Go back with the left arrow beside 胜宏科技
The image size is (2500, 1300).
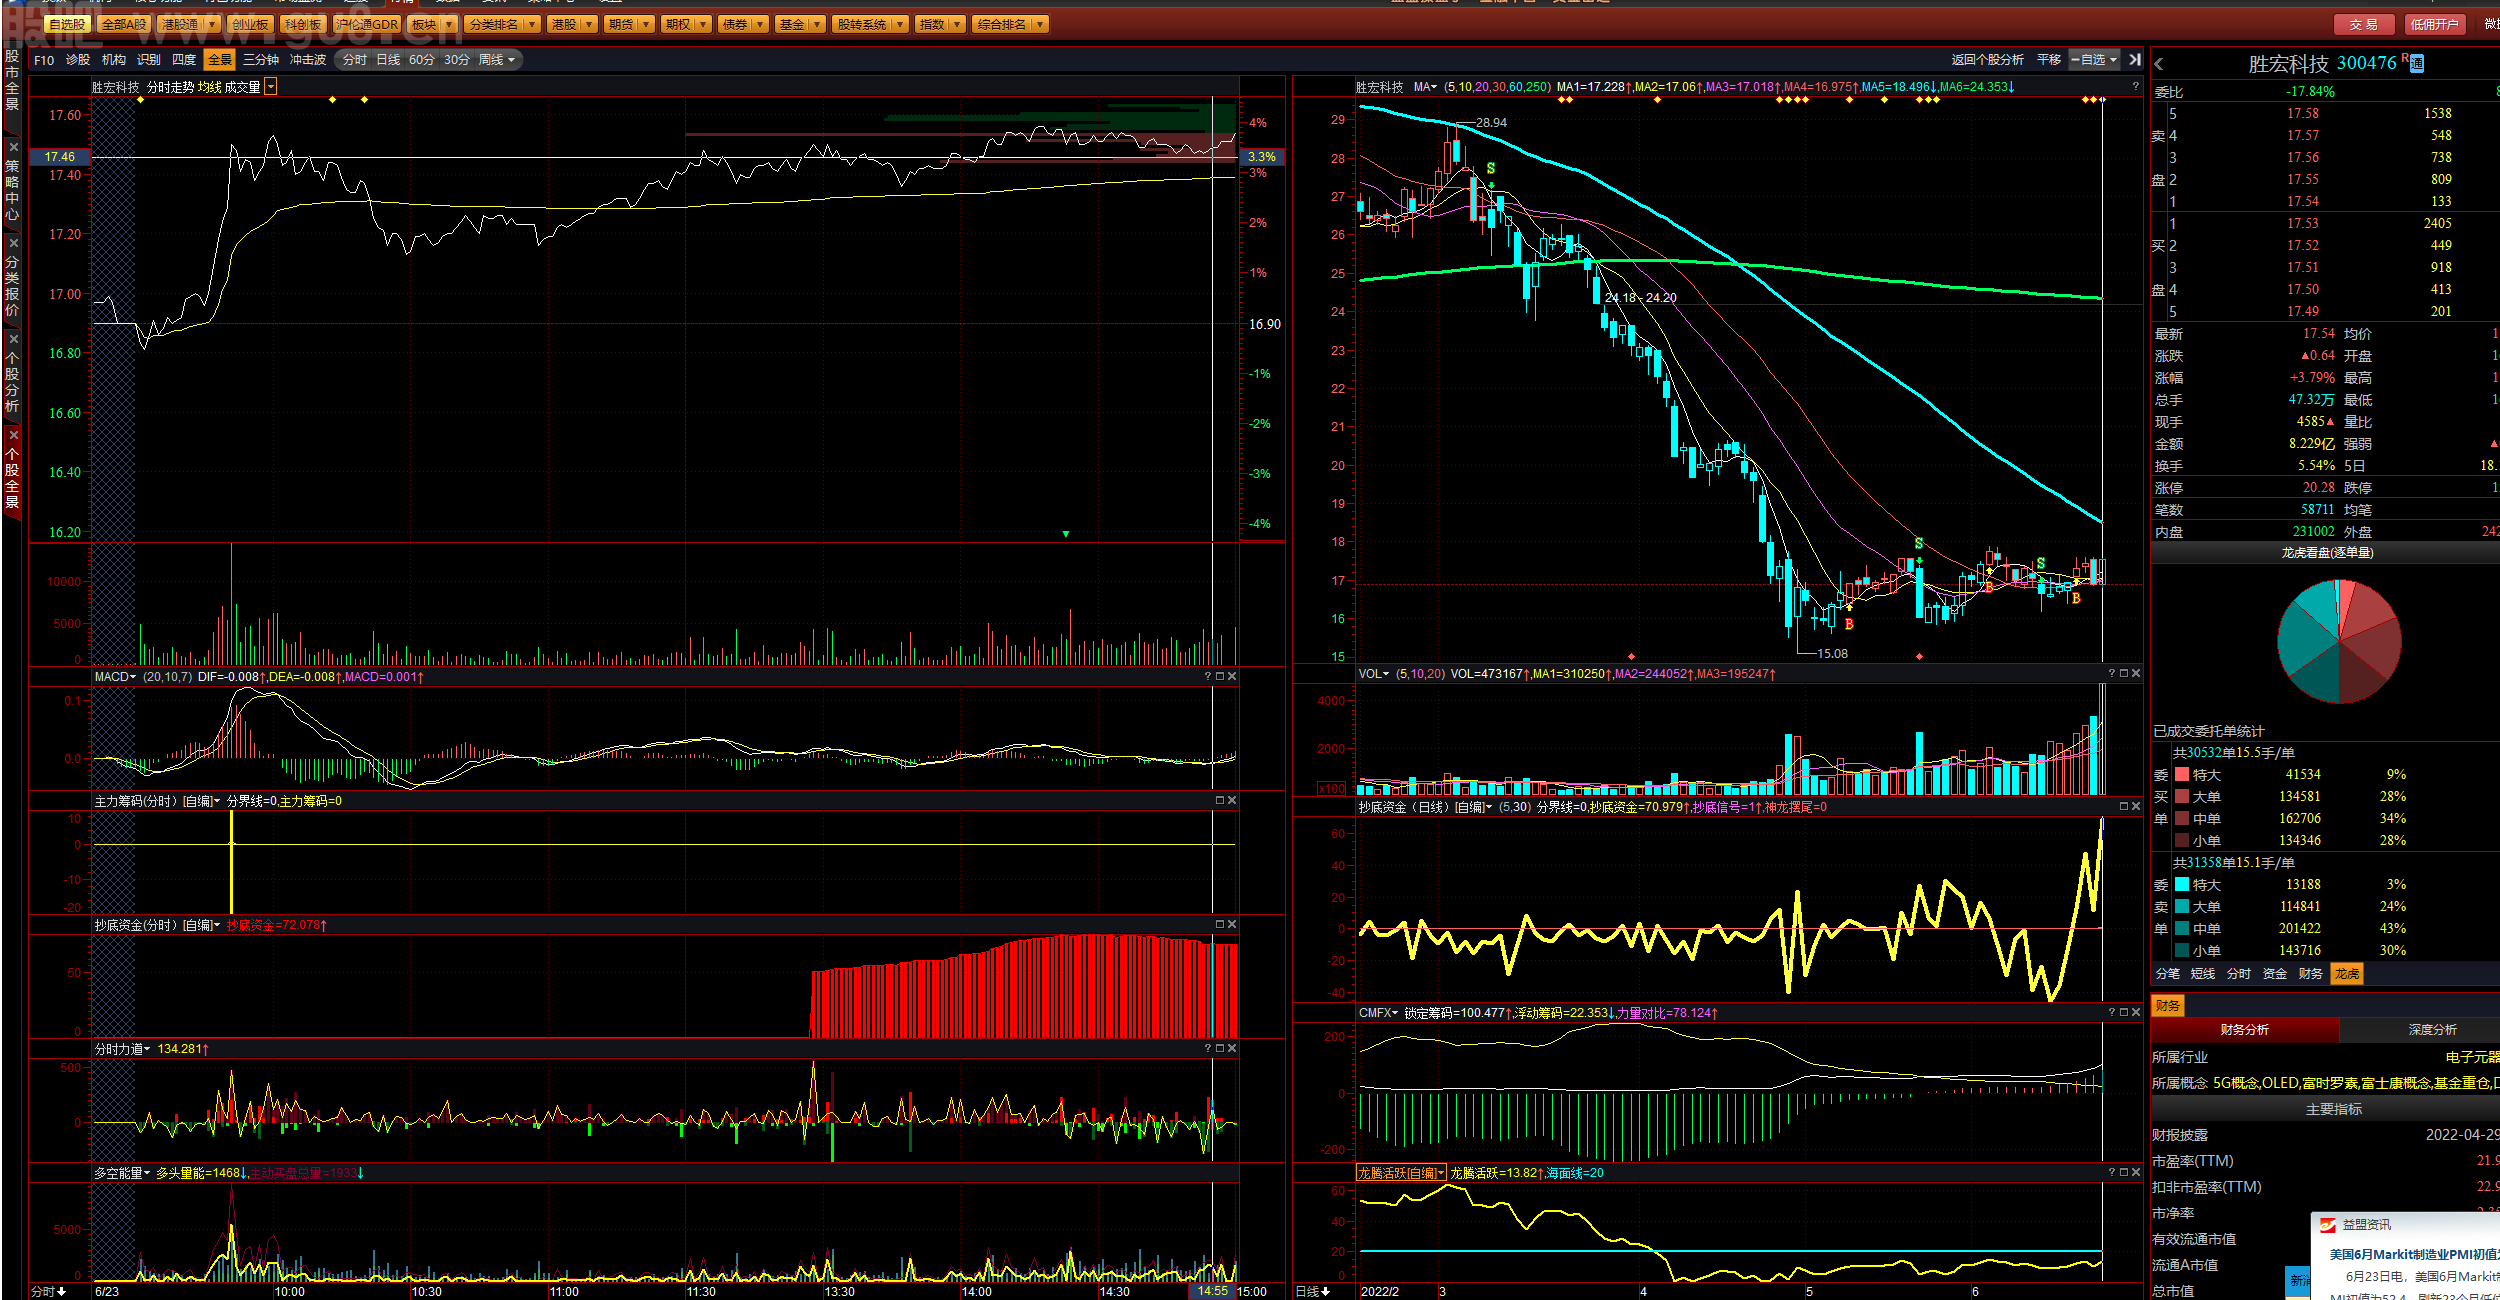point(2159,64)
